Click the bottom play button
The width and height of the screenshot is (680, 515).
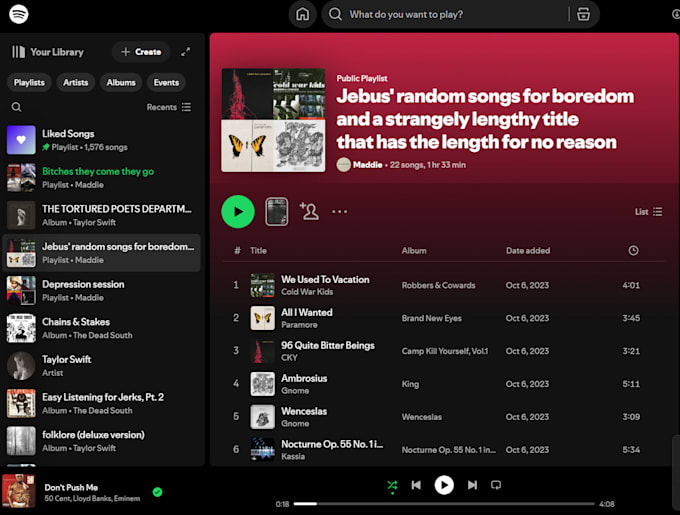tap(444, 485)
